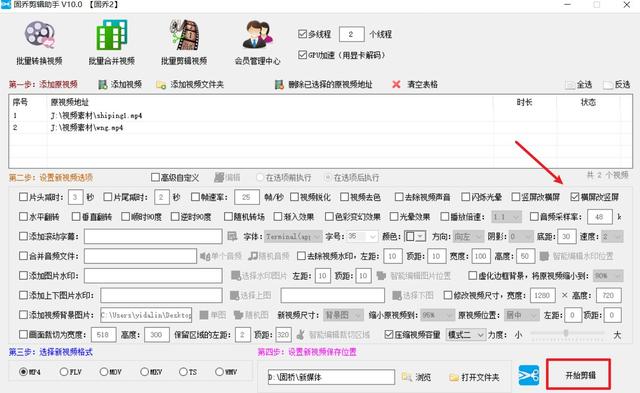Enable 去除视频声音 checkbox
Screen dimensions: 640x393
pos(399,197)
